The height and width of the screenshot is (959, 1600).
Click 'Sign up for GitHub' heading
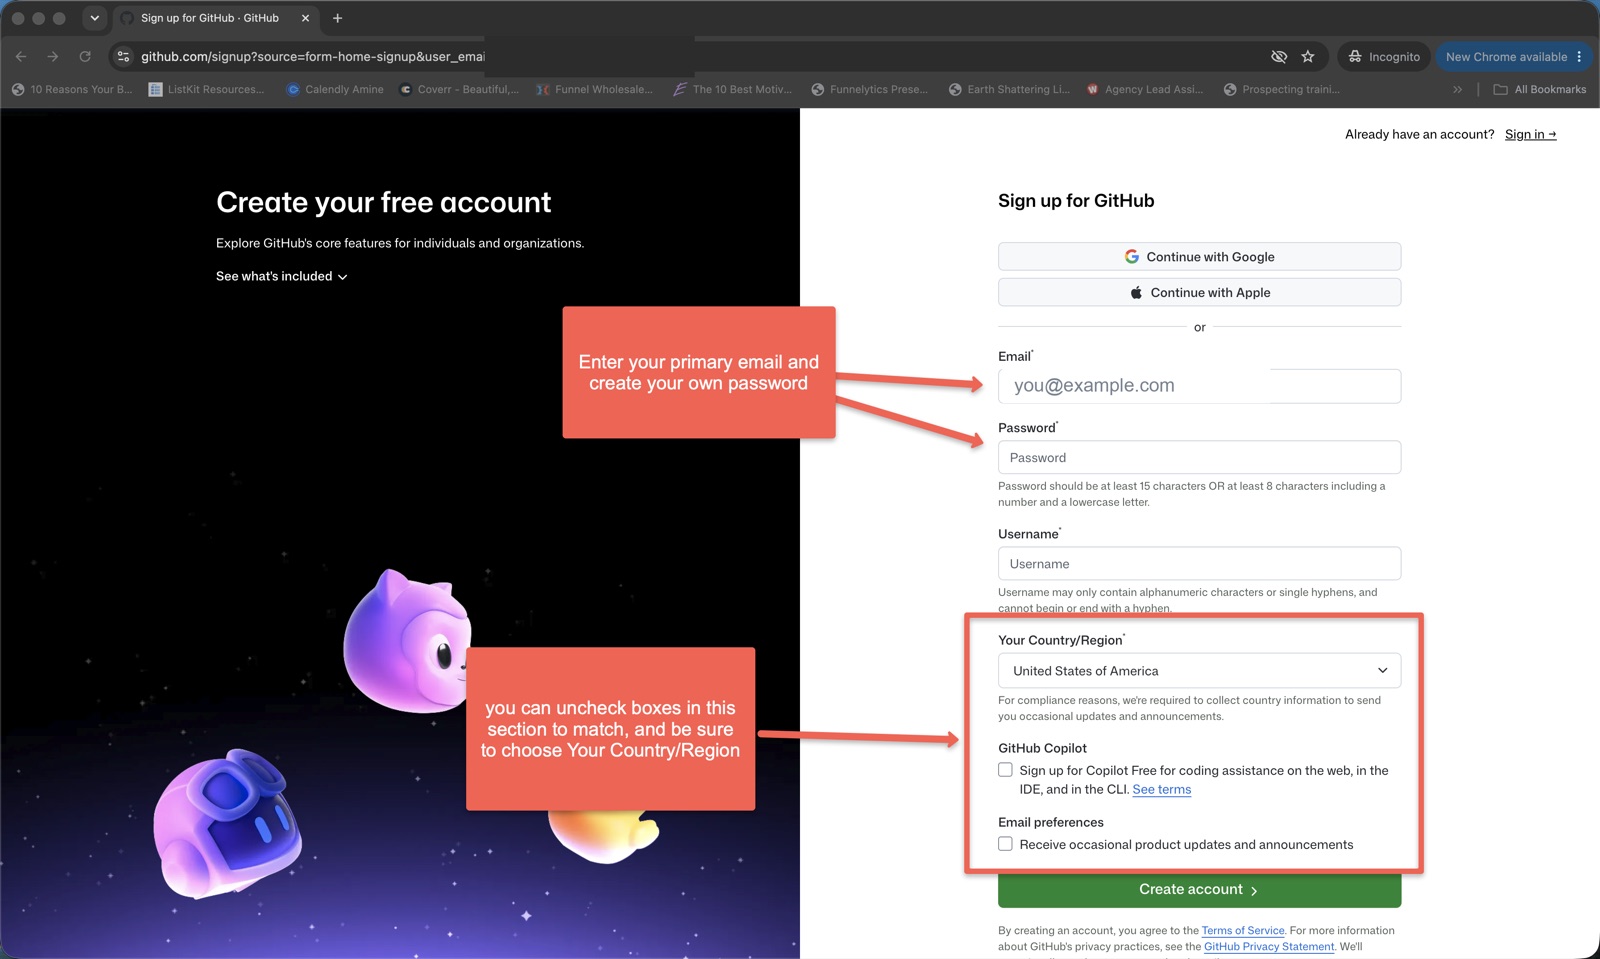tap(1076, 201)
